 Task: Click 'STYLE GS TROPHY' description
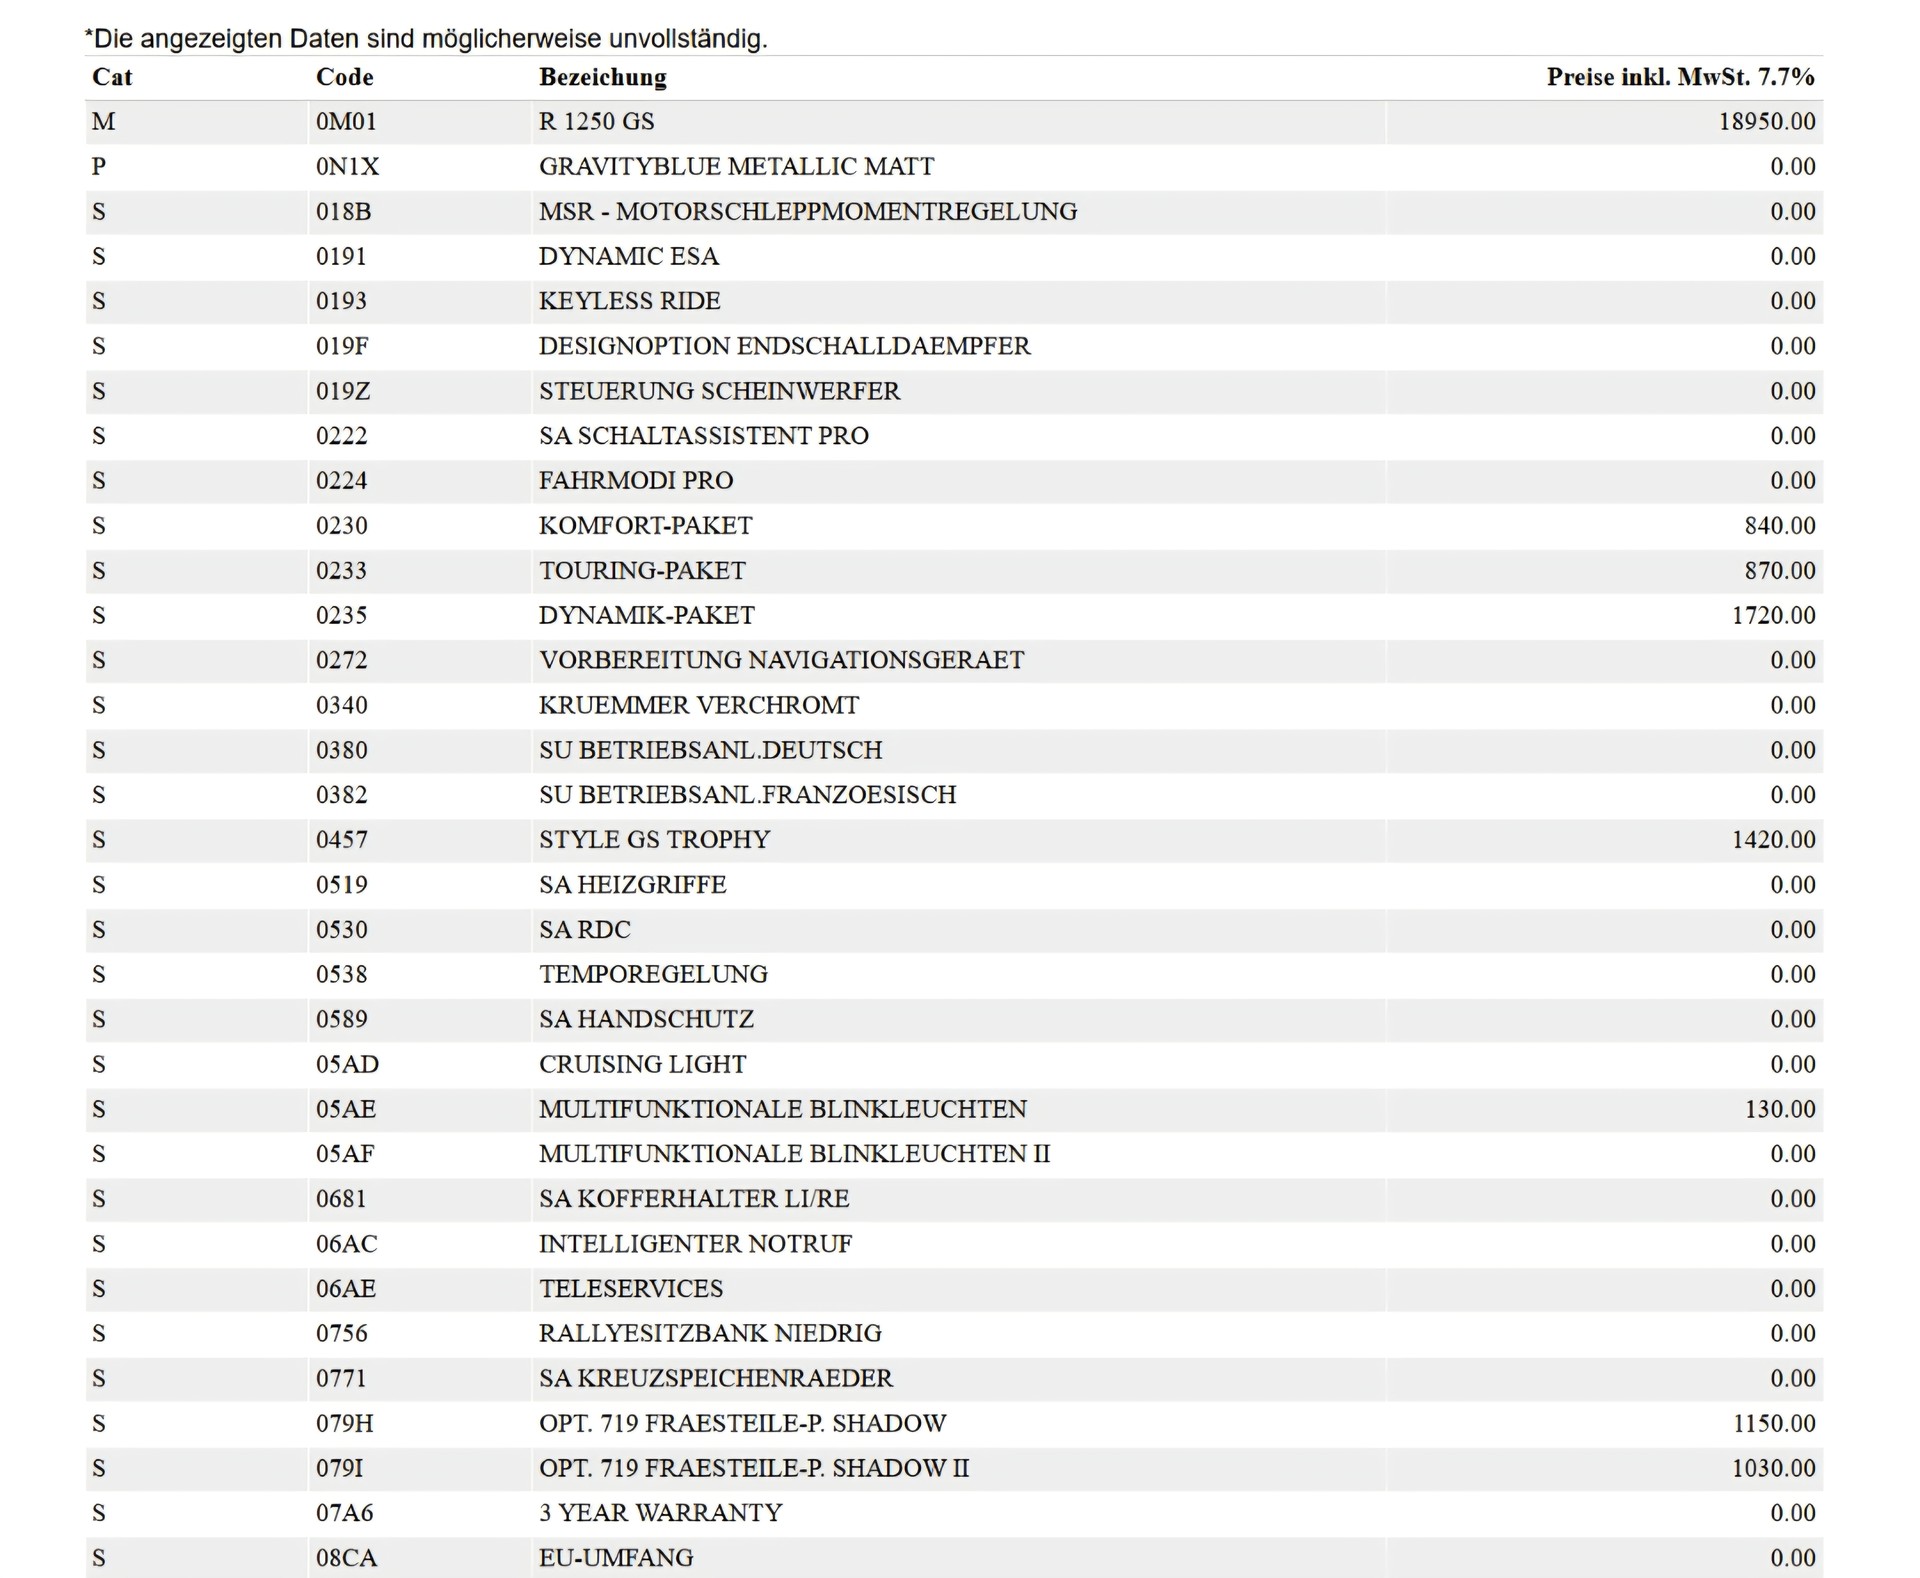click(655, 840)
